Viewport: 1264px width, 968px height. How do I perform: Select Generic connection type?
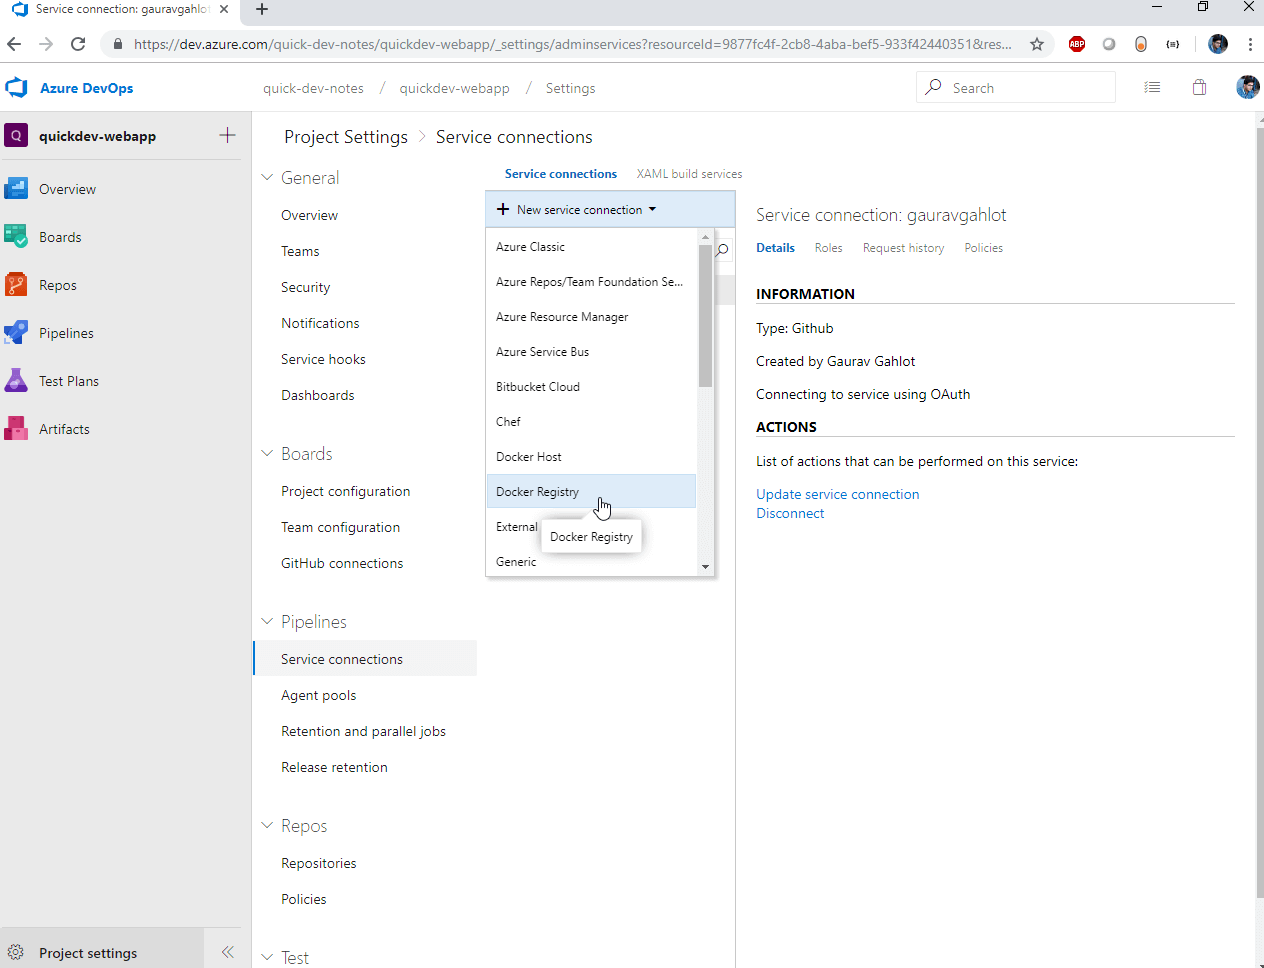coord(591,562)
